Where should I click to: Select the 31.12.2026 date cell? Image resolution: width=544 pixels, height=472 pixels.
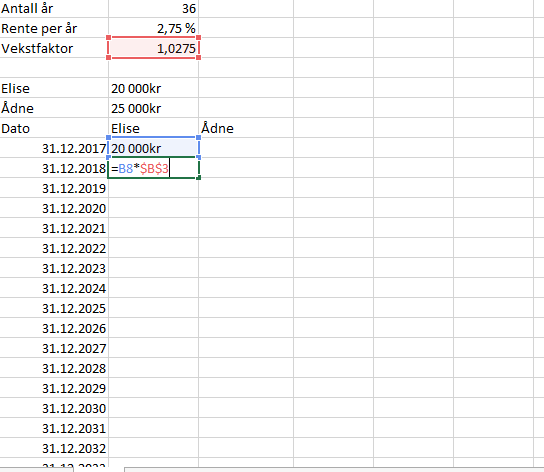[54, 328]
